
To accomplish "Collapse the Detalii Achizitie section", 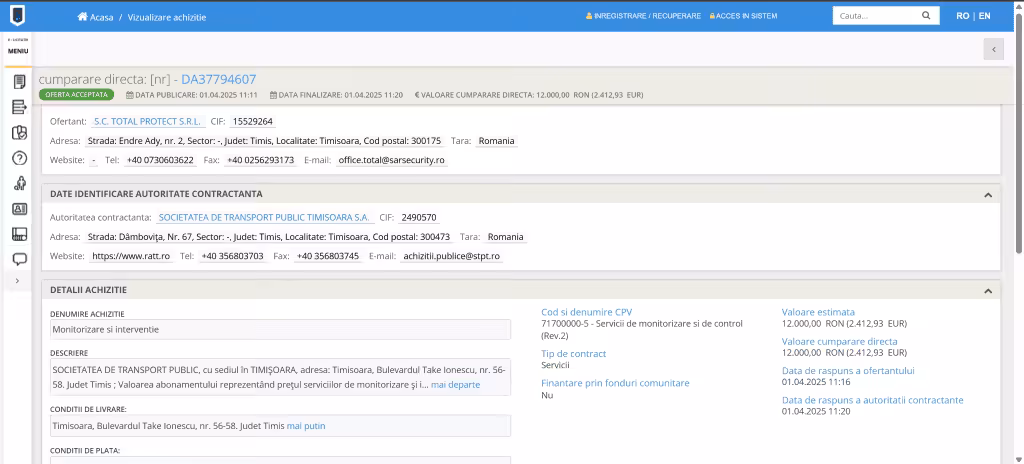I will (x=988, y=291).
